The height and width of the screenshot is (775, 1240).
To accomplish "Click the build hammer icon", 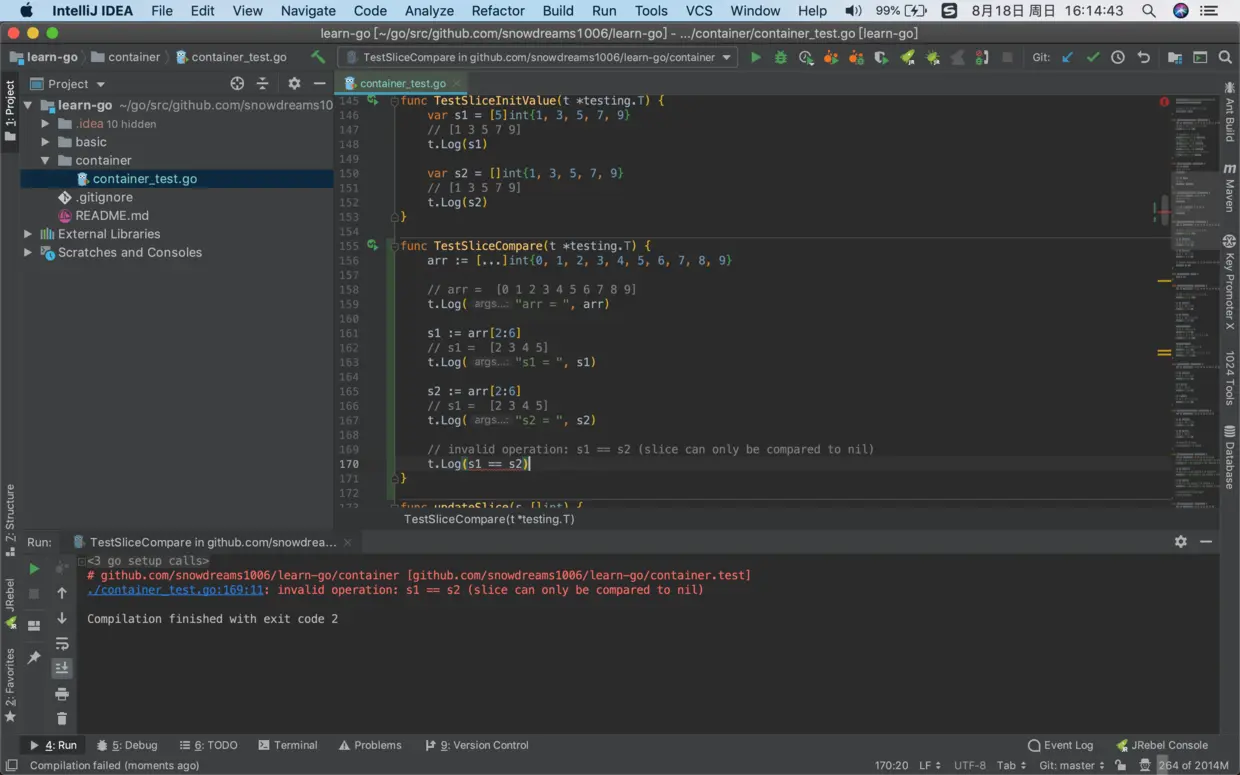I will pos(318,58).
